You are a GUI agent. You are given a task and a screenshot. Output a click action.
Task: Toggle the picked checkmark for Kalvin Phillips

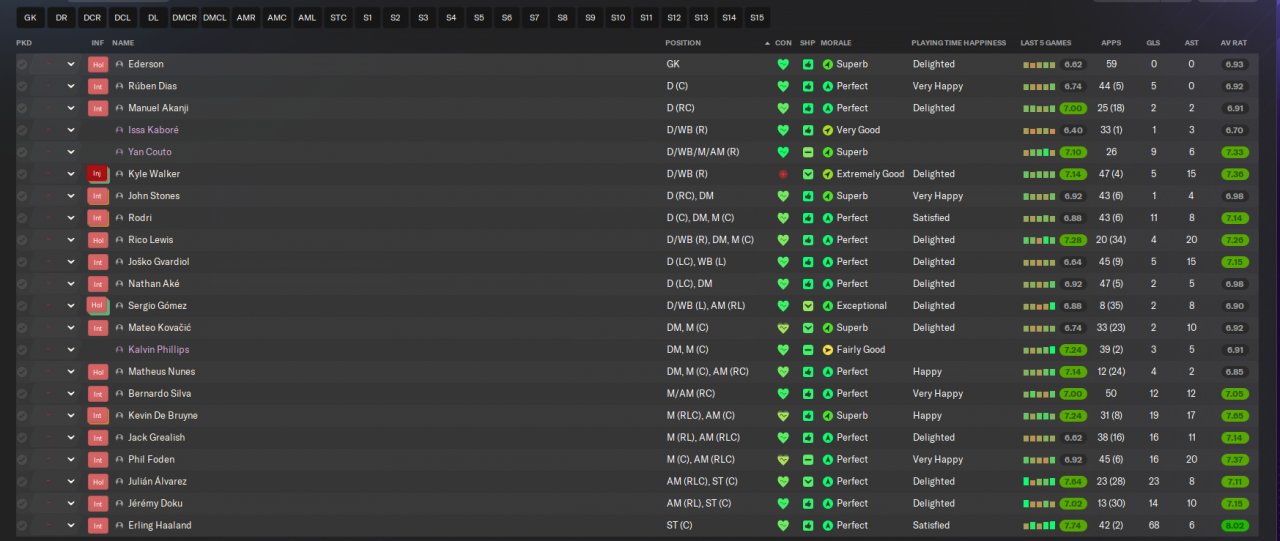pyautogui.click(x=22, y=350)
